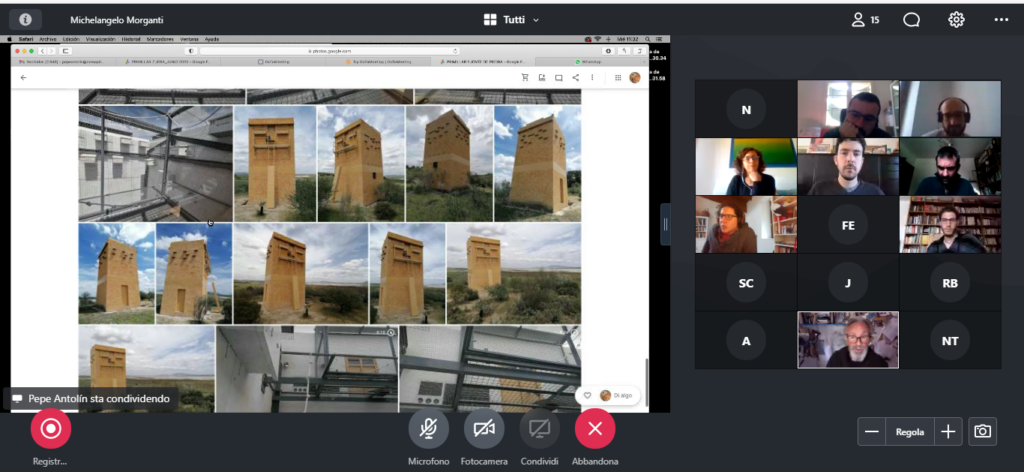The image size is (1024, 472).
Task: Open the bottom-left brick tower photo thumbnail
Action: [x=146, y=369]
